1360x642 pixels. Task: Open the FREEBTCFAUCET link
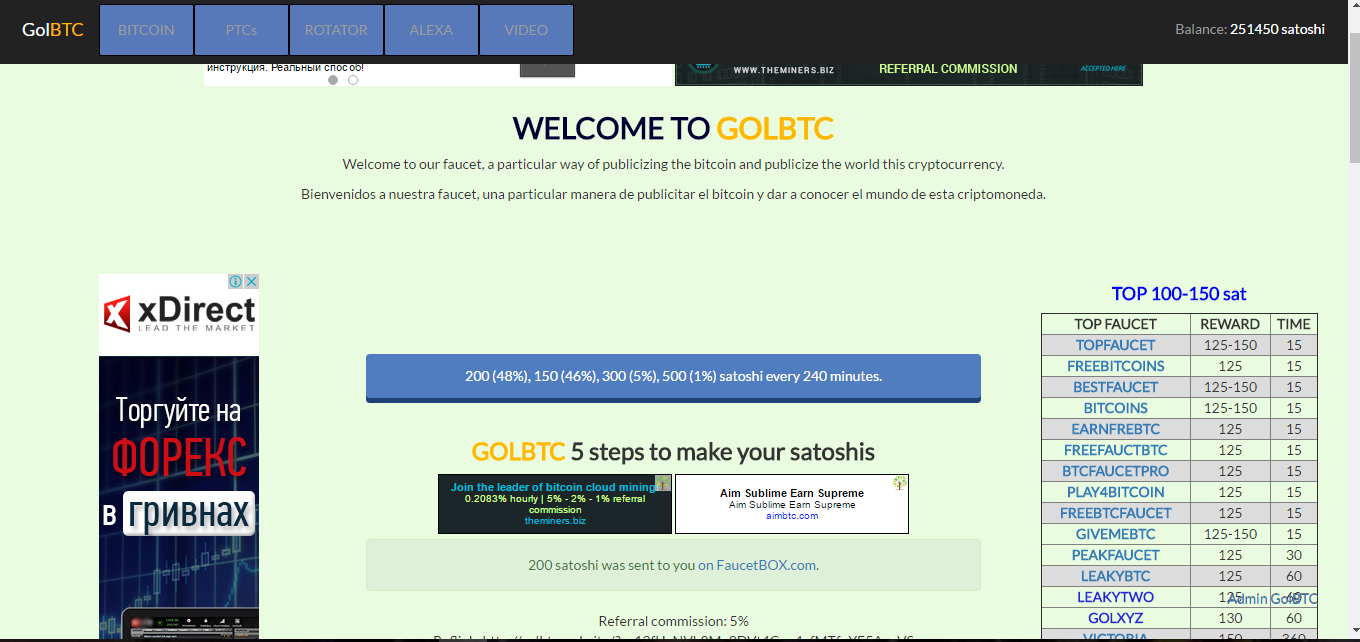1115,513
